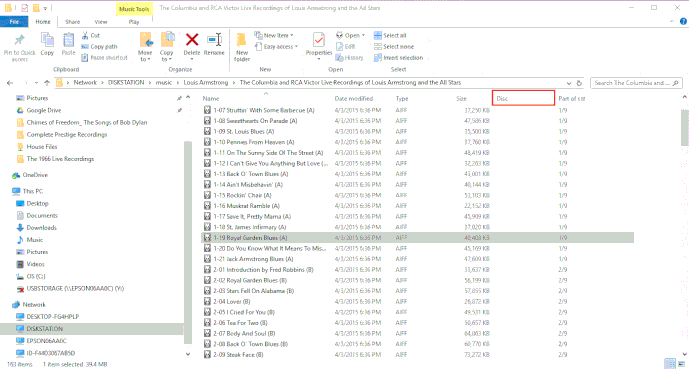
Task: Create a New folder from the ribbon
Action: coord(242,46)
